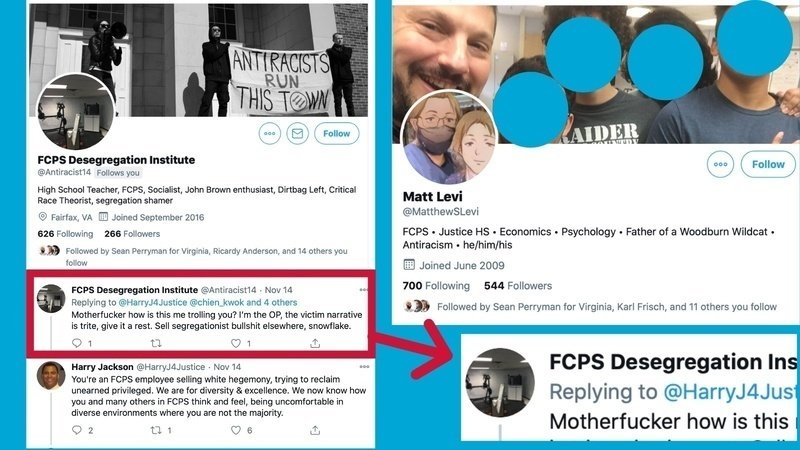Screen dimensions: 800x450
Task: Open the @HarryJ4Justice mention link
Action: 153,302
